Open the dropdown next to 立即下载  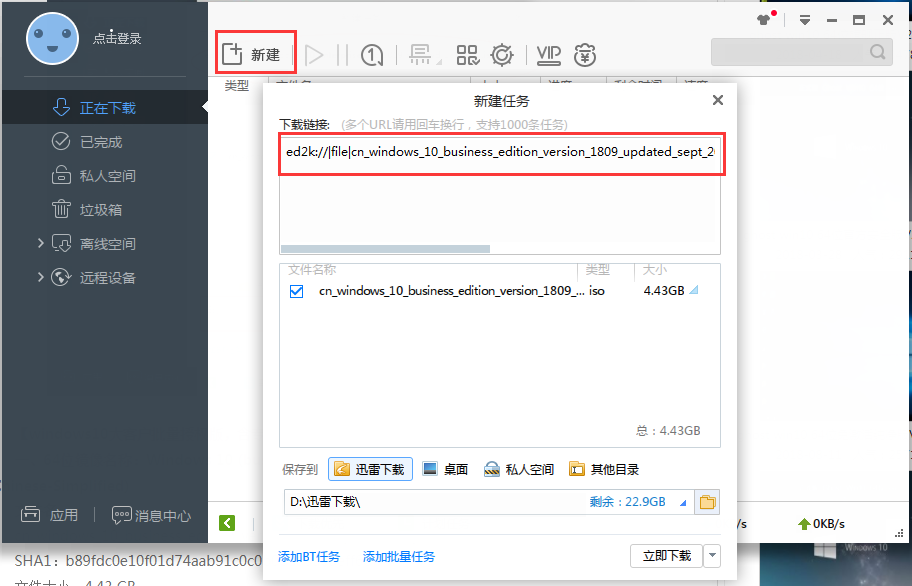pos(712,556)
